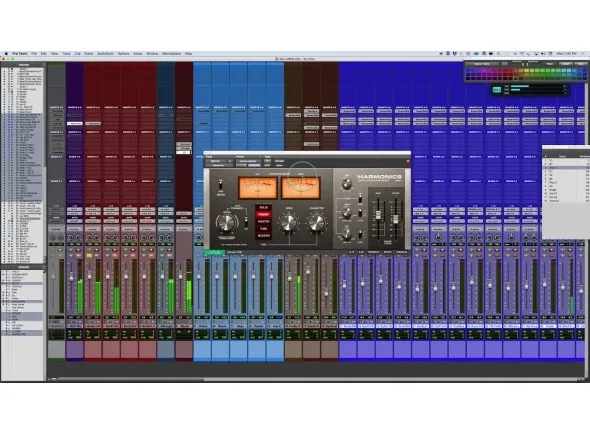
Task: Select the SOLID saturation type in Harmonics
Action: [x=264, y=207]
